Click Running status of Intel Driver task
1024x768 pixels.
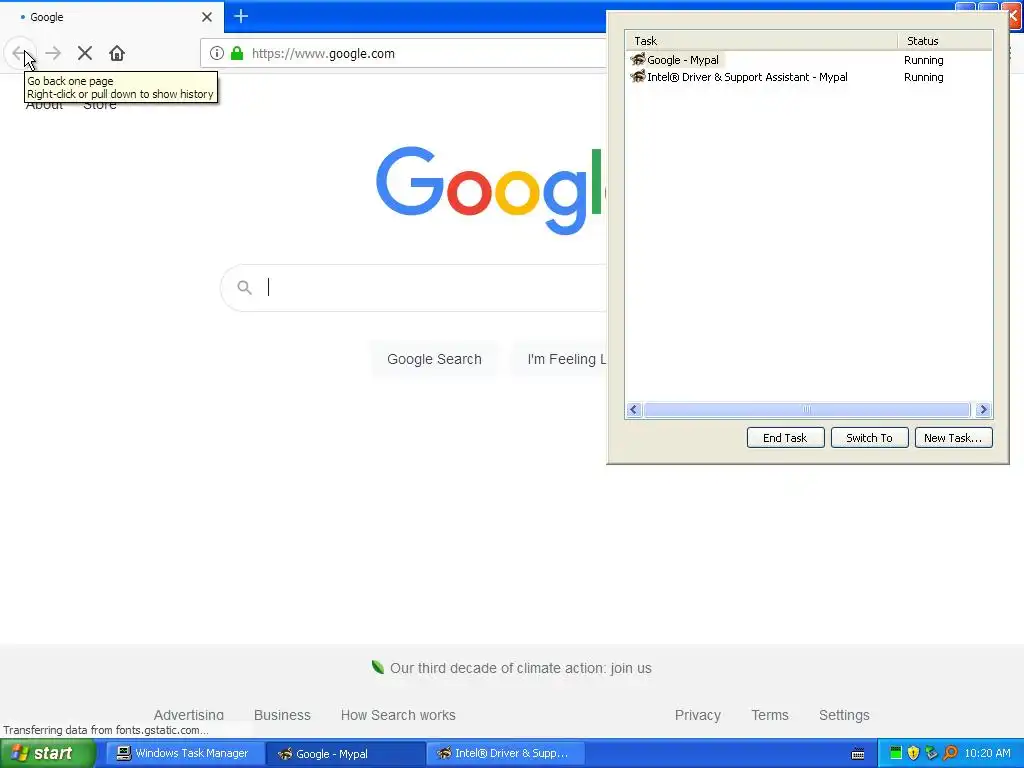point(923,77)
